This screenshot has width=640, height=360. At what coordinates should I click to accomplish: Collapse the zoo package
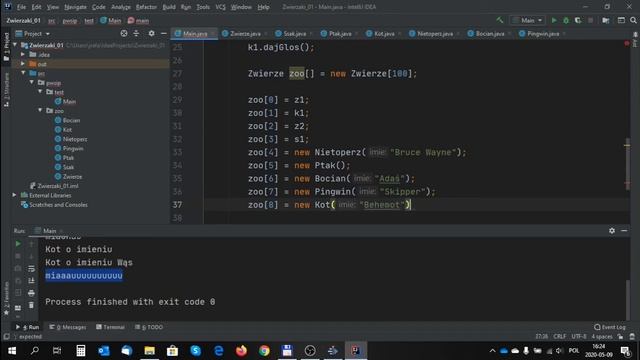(x=40, y=111)
